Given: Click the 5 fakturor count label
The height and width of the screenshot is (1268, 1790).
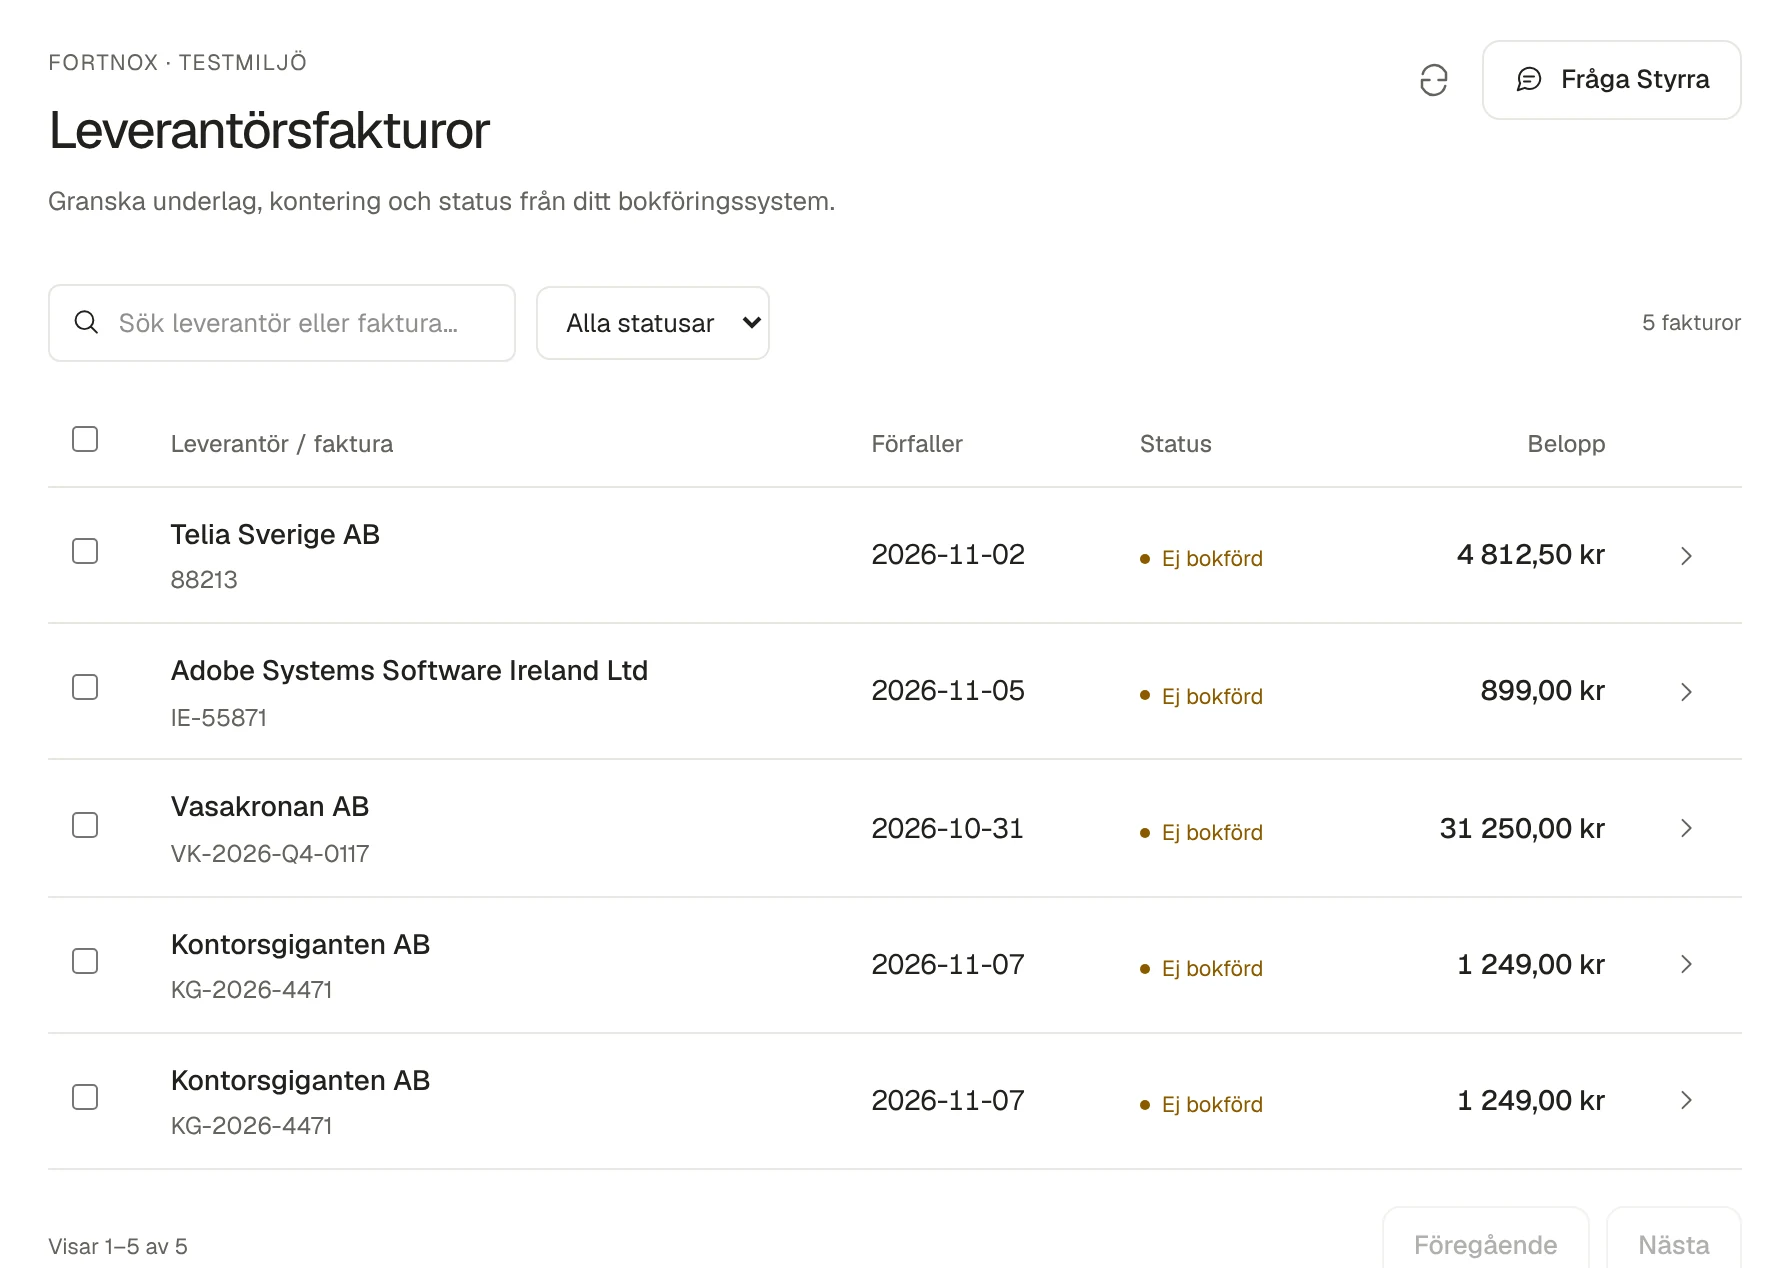Looking at the screenshot, I should pos(1691,323).
